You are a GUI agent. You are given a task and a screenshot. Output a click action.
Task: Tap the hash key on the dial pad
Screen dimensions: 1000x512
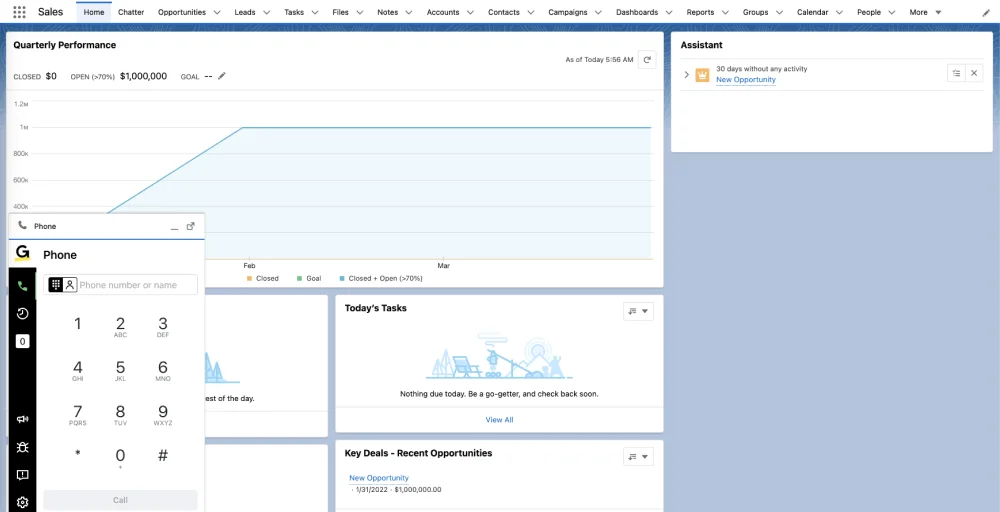163,455
